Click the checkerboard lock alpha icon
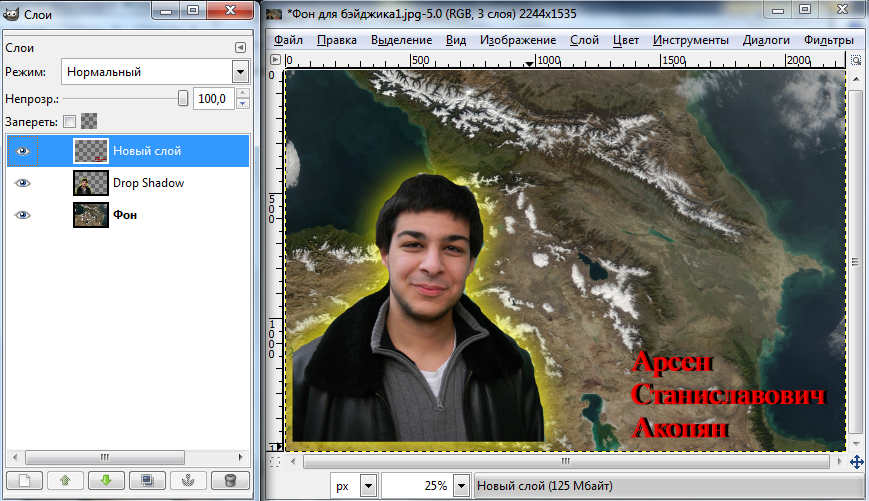This screenshot has height=501, width=869. pyautogui.click(x=89, y=121)
